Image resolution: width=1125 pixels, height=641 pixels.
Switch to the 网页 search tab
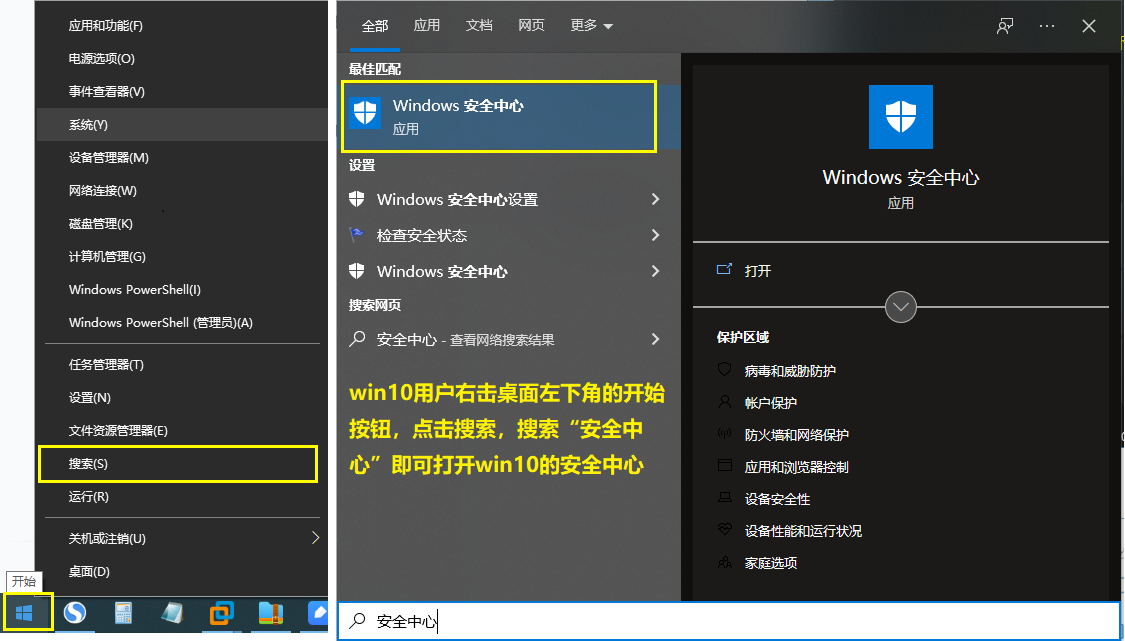point(532,26)
